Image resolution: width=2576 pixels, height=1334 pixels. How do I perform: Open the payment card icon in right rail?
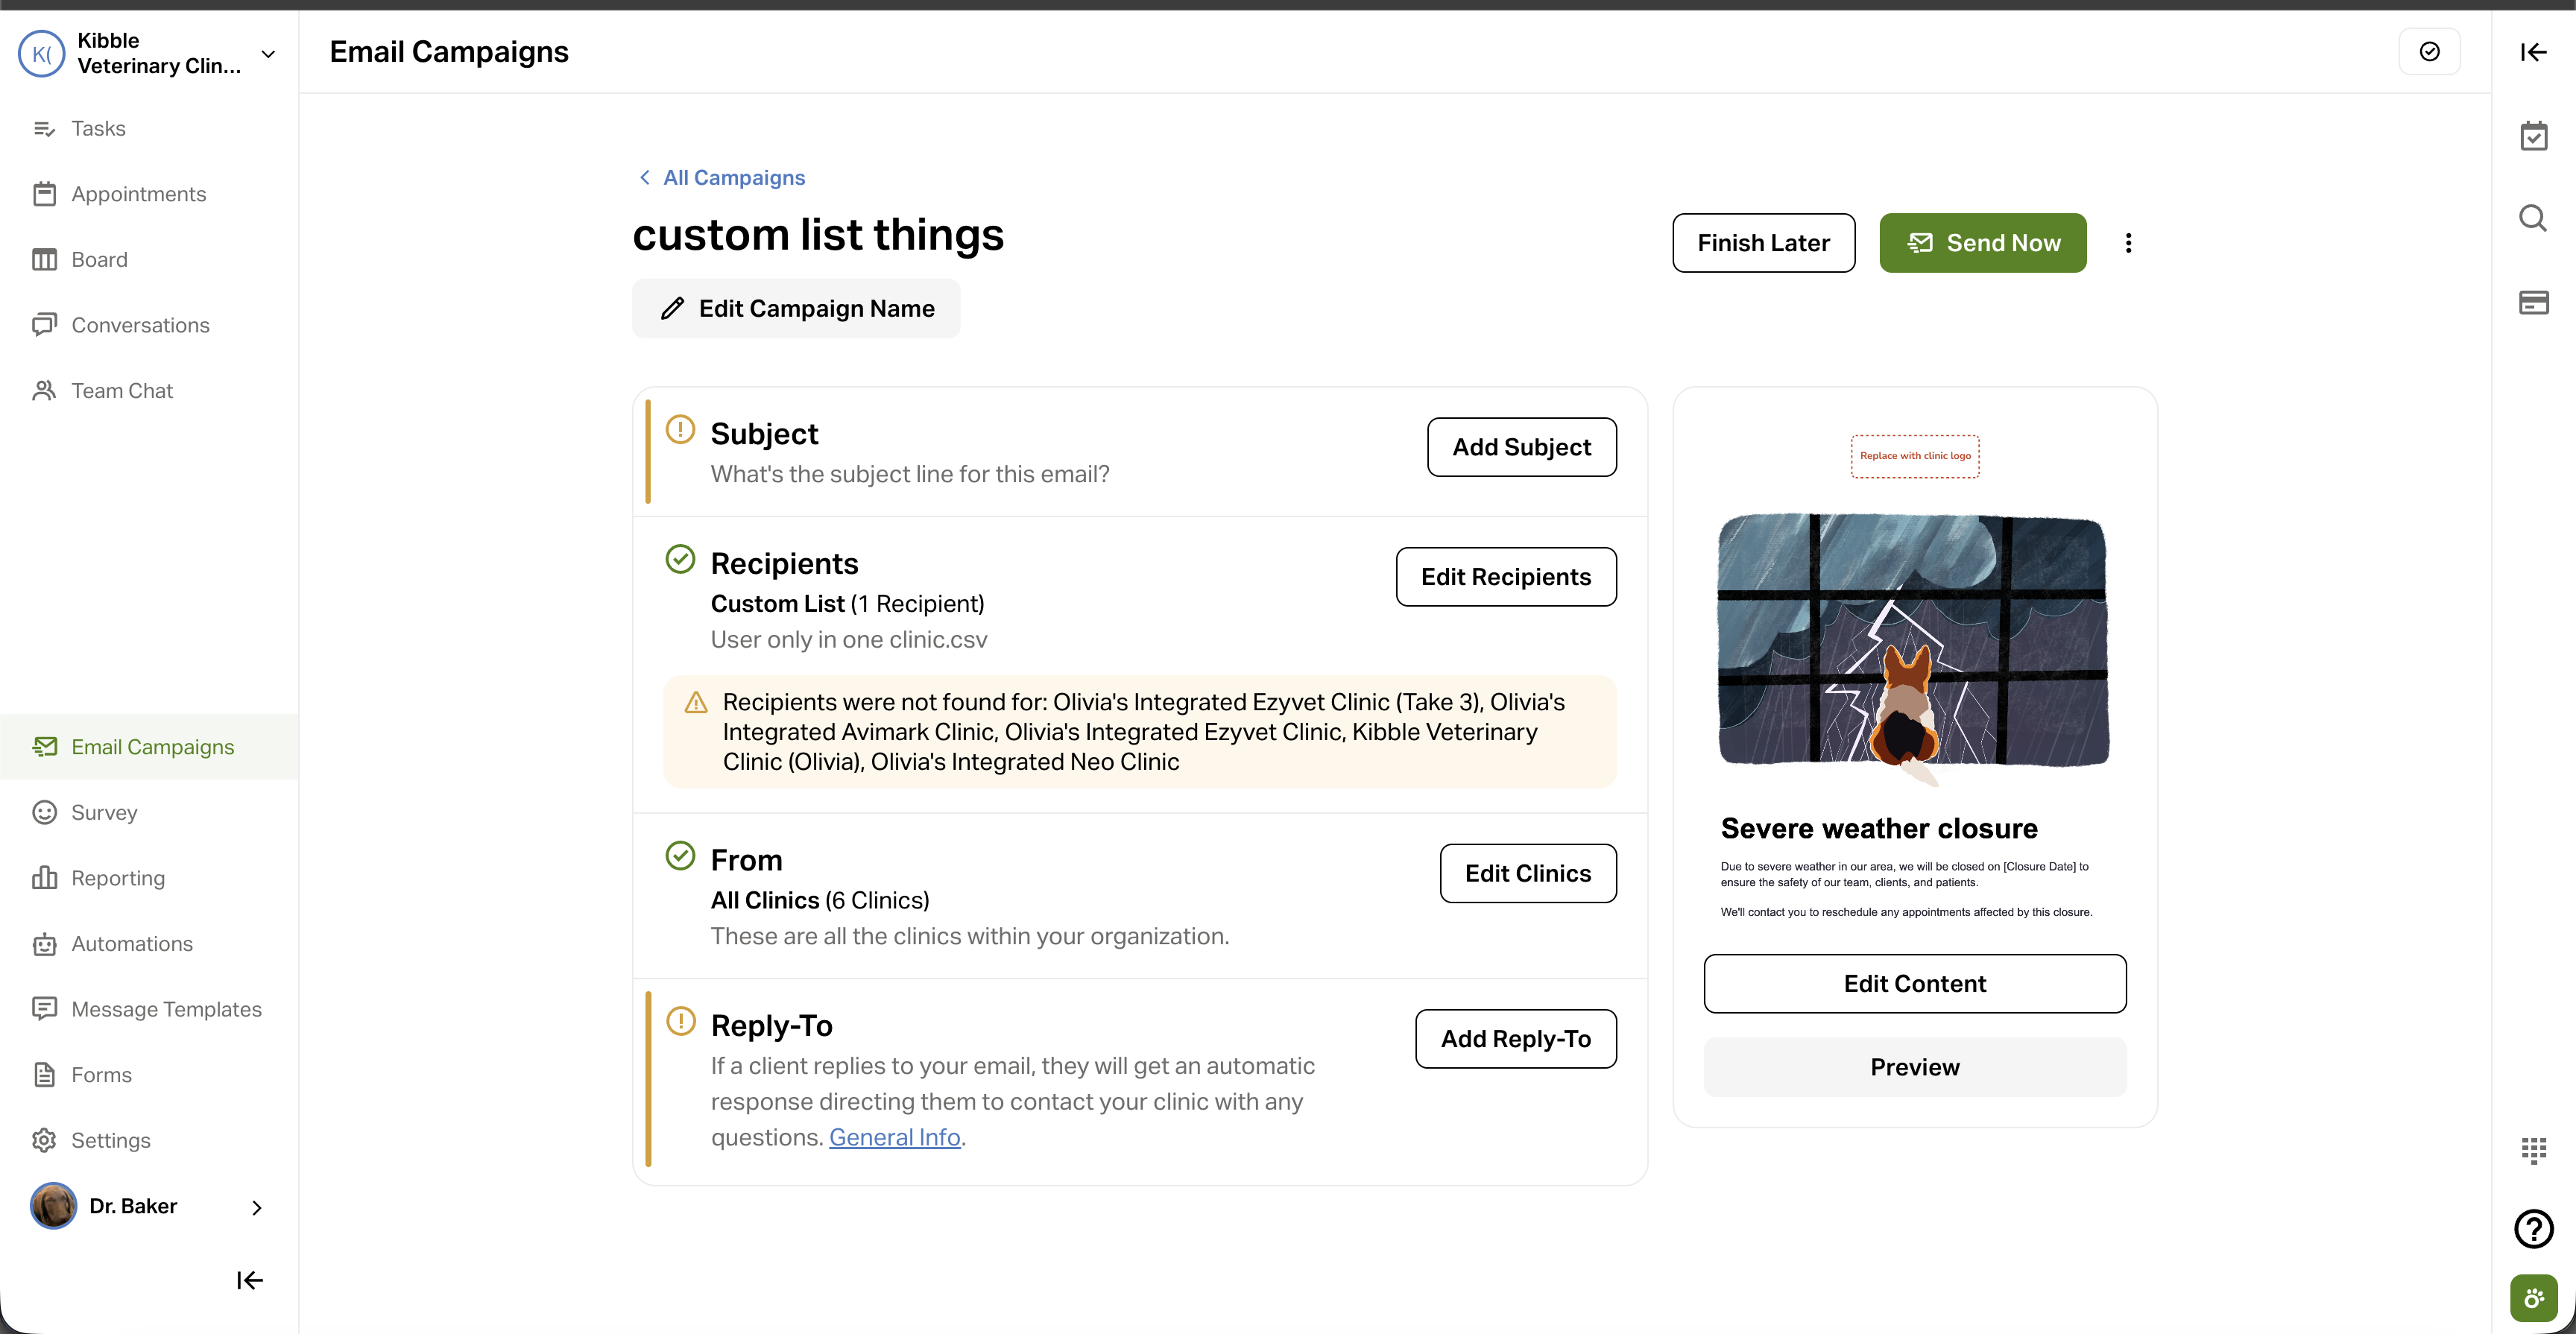pyautogui.click(x=2533, y=302)
